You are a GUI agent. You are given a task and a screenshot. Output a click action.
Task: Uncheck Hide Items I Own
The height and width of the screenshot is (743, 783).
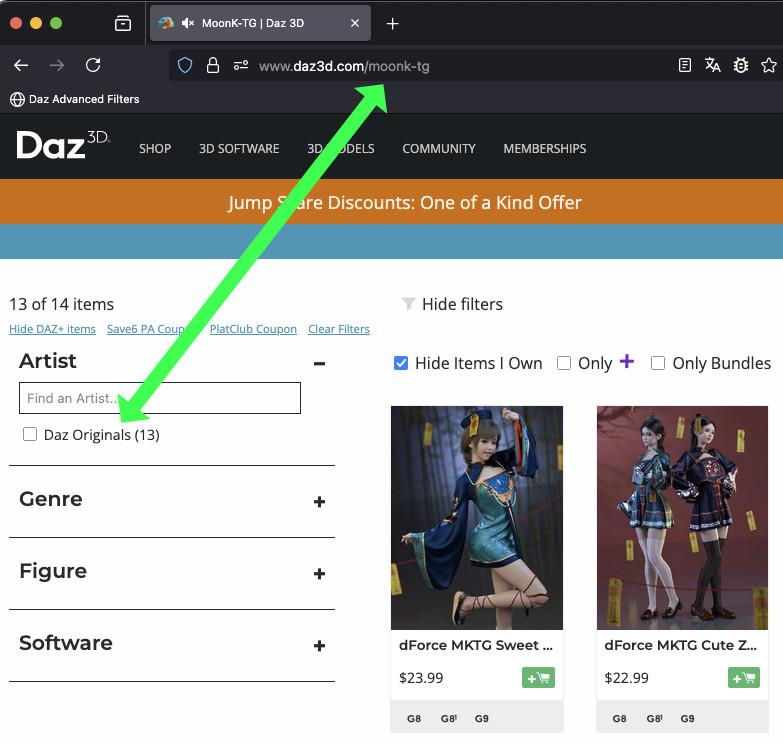[x=401, y=363]
